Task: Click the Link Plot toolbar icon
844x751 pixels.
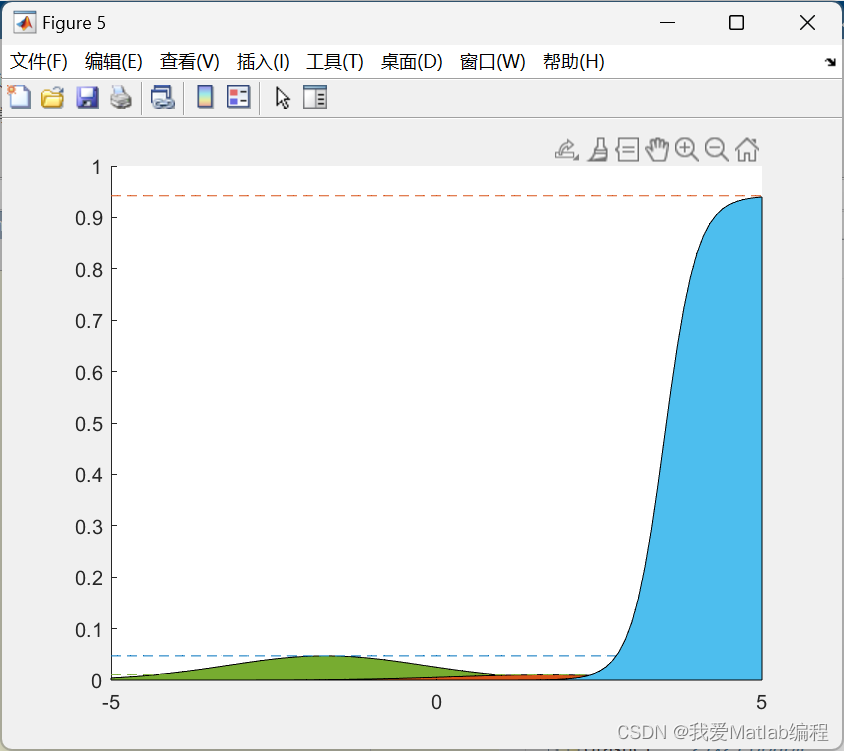Action: point(163,97)
